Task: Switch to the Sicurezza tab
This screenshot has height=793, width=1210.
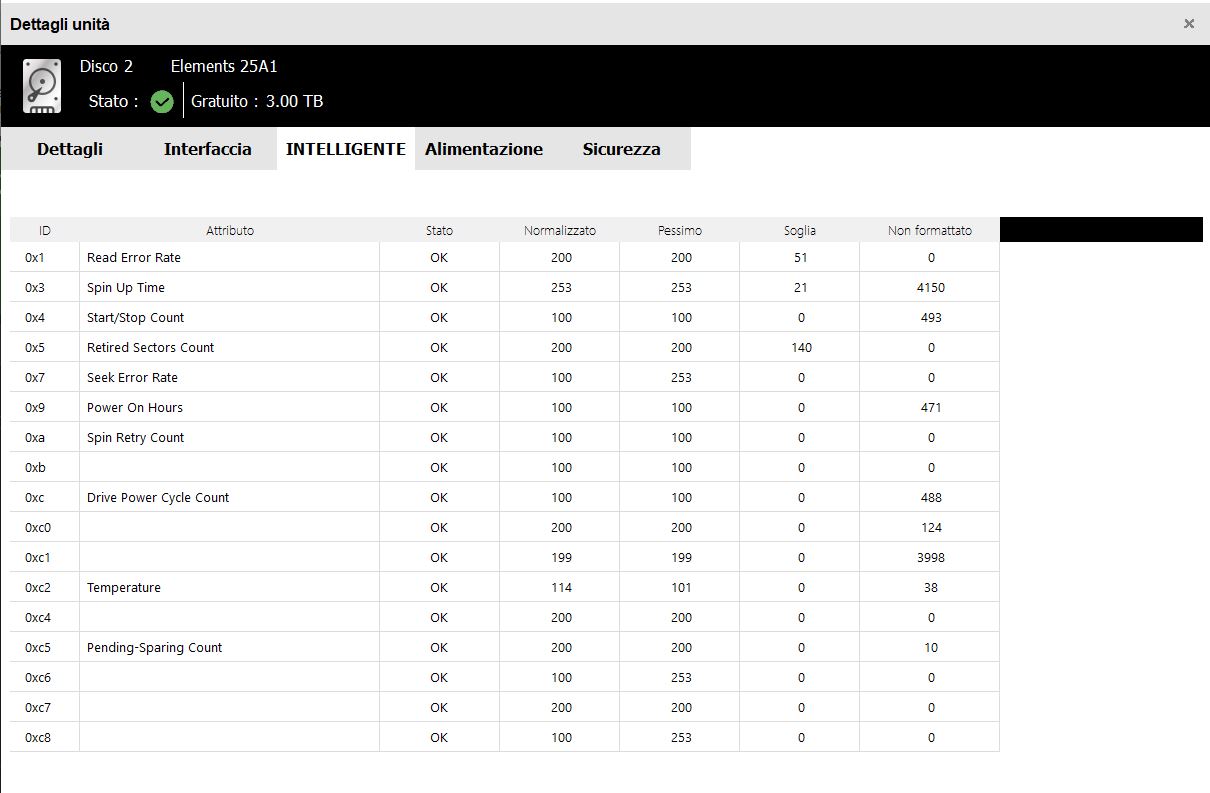Action: (622, 149)
